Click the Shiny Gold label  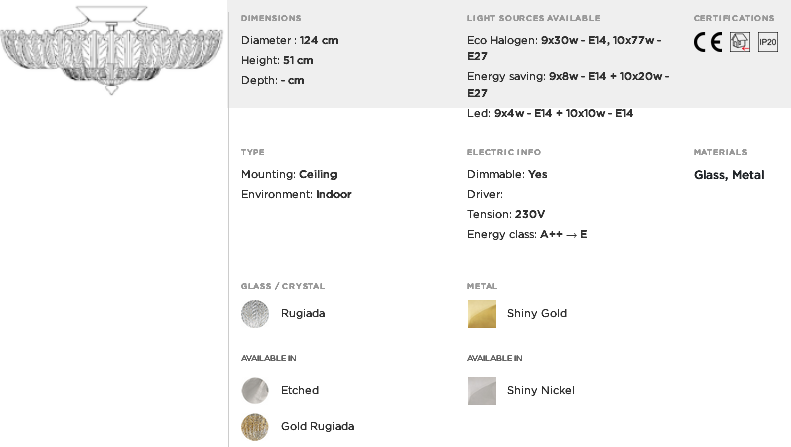(x=537, y=313)
